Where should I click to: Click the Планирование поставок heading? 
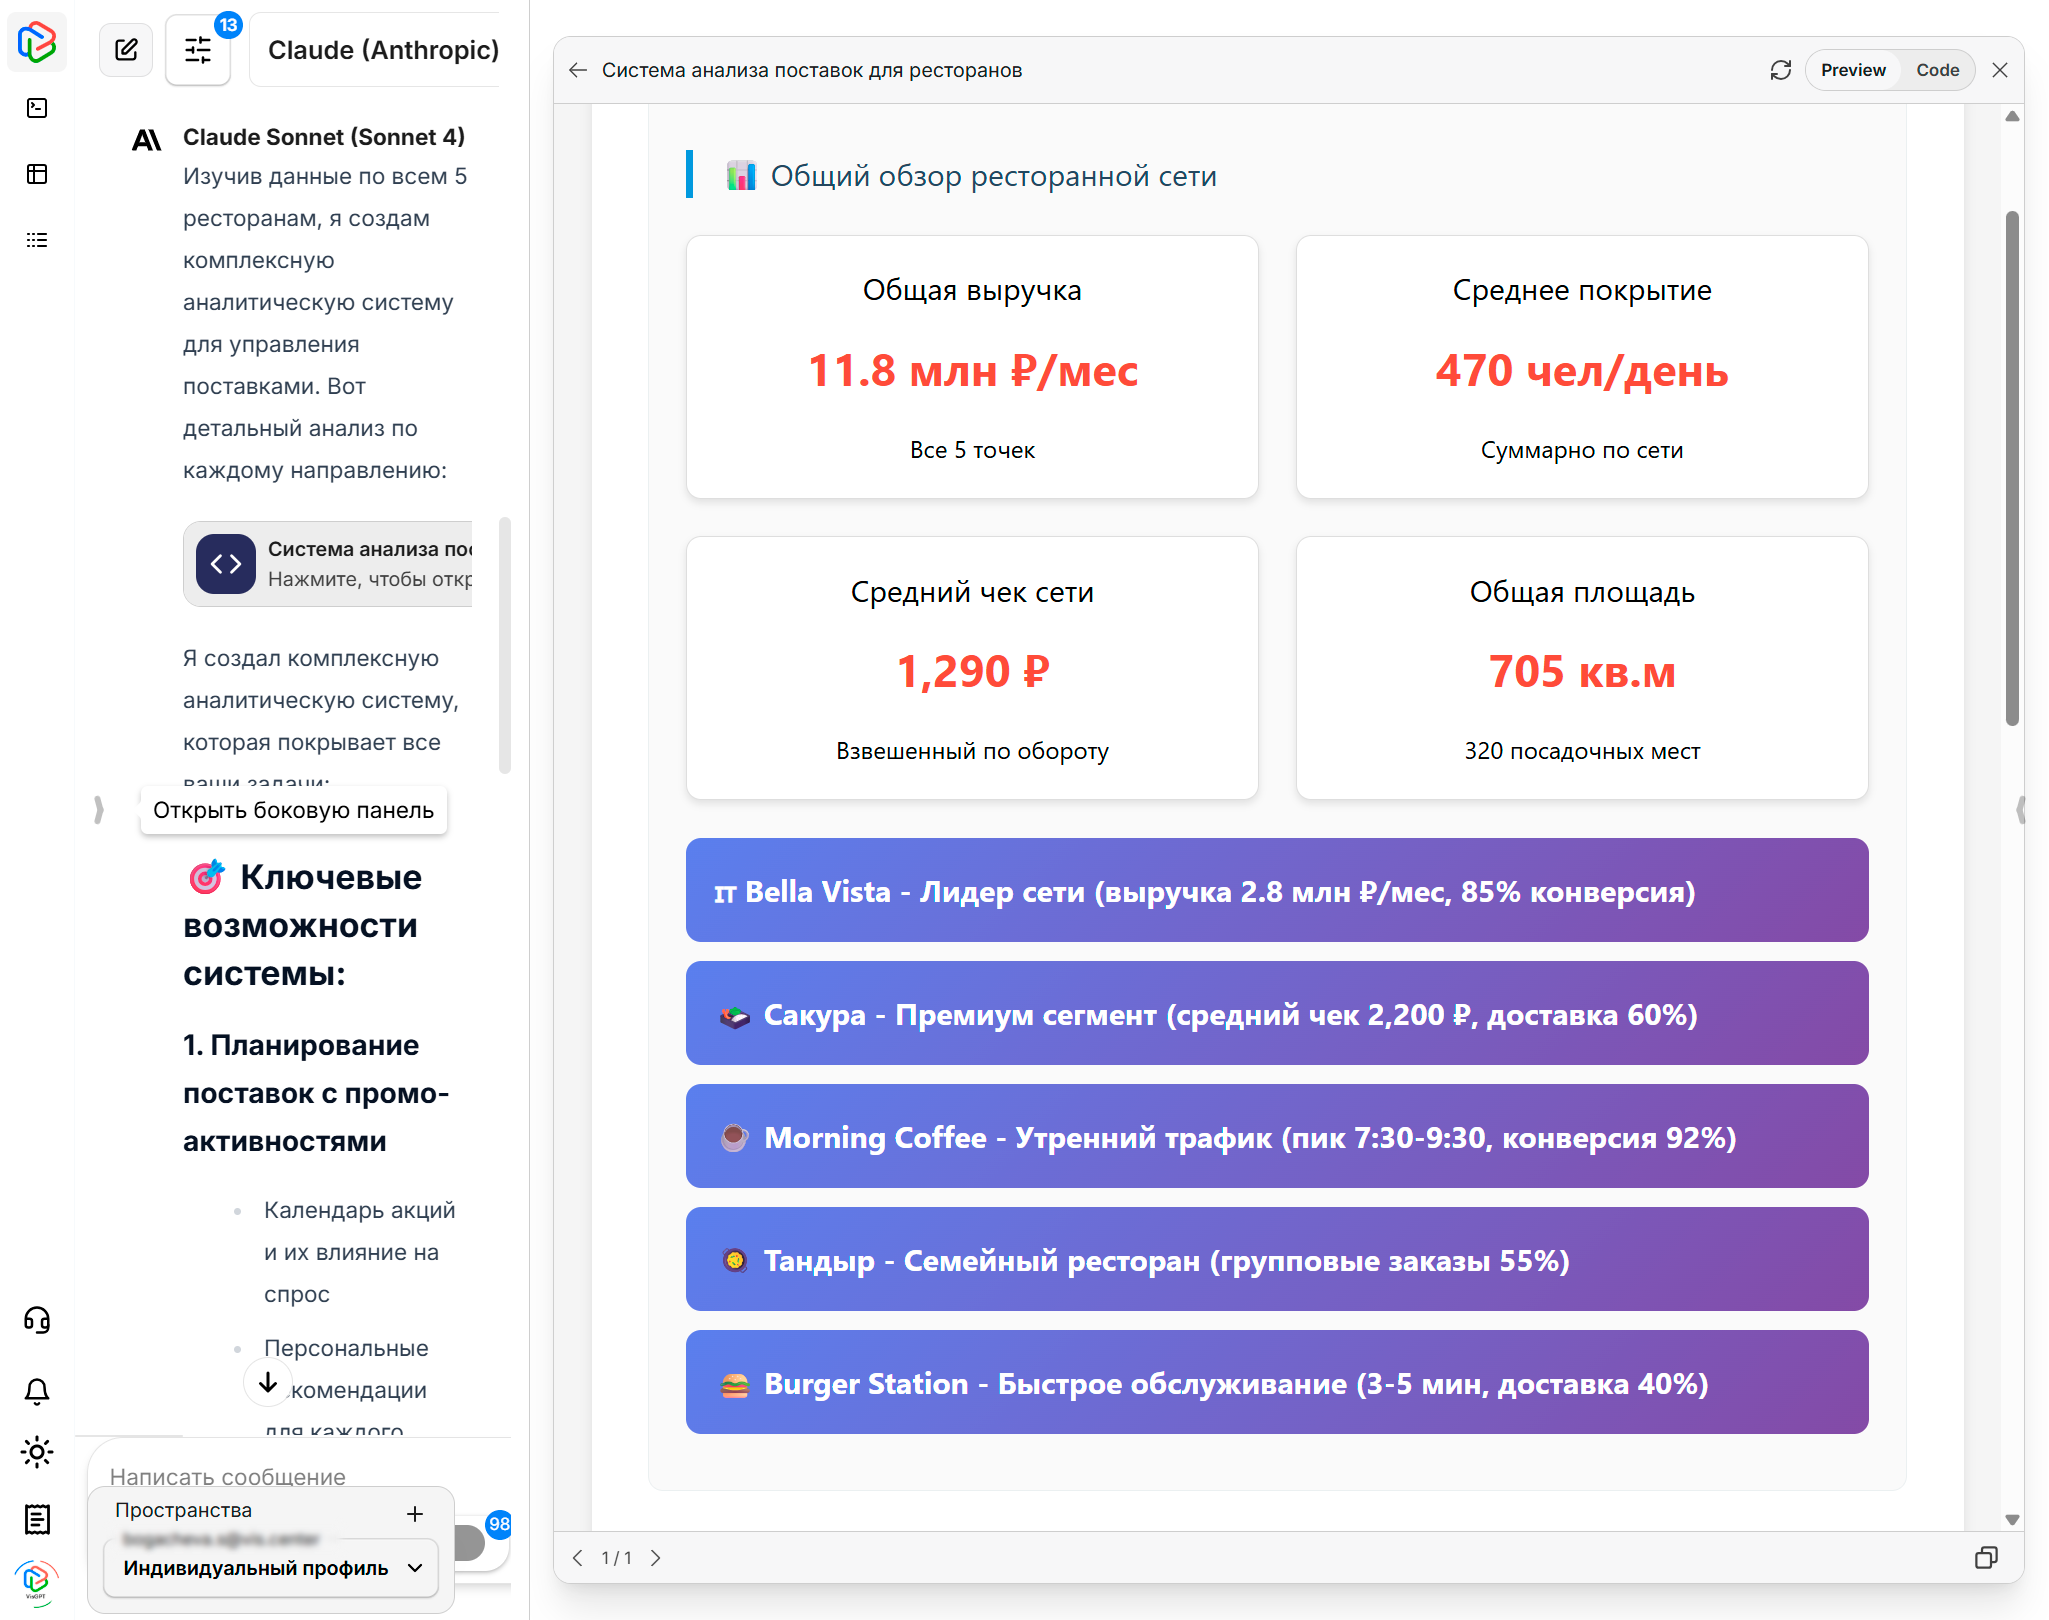point(316,1093)
